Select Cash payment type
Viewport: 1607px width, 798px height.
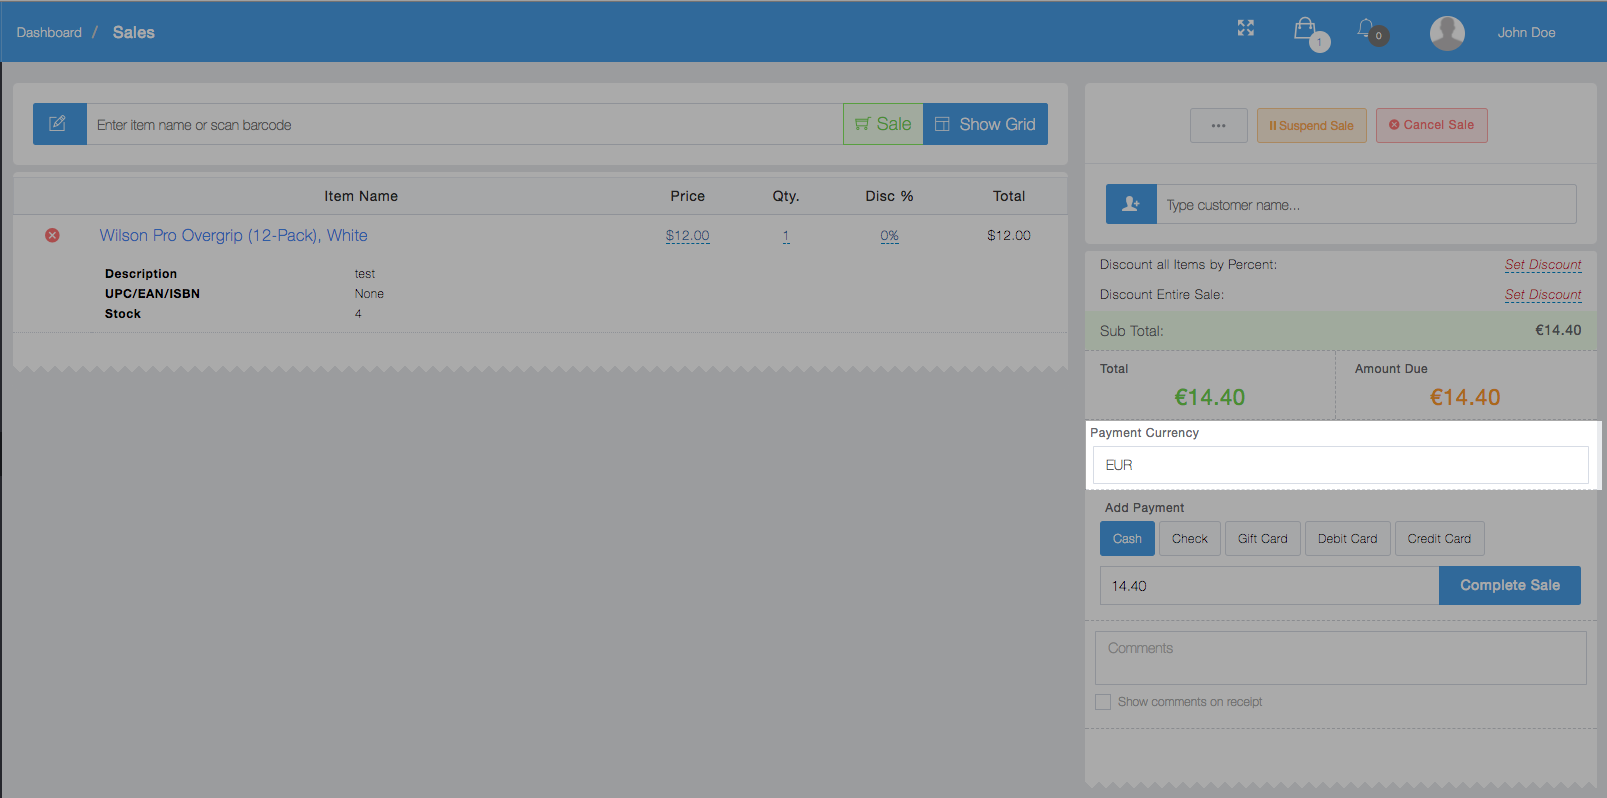pos(1127,539)
